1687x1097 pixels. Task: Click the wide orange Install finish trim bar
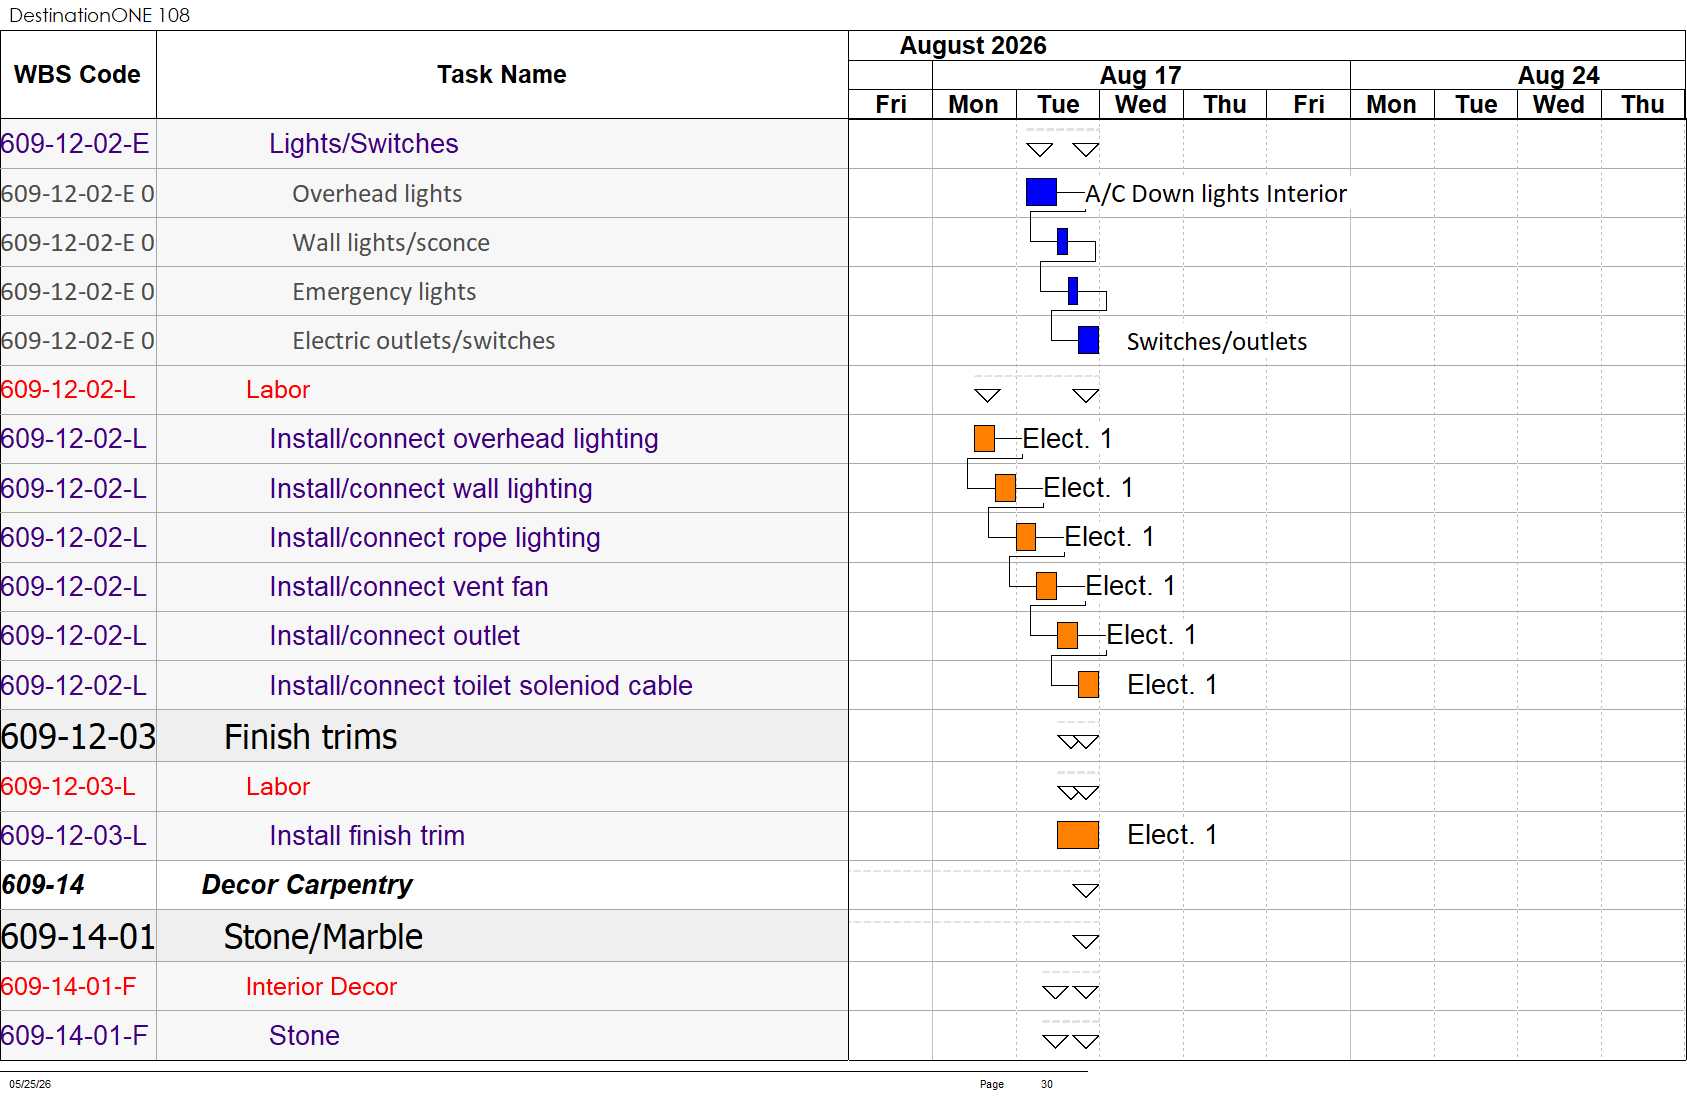point(1078,835)
